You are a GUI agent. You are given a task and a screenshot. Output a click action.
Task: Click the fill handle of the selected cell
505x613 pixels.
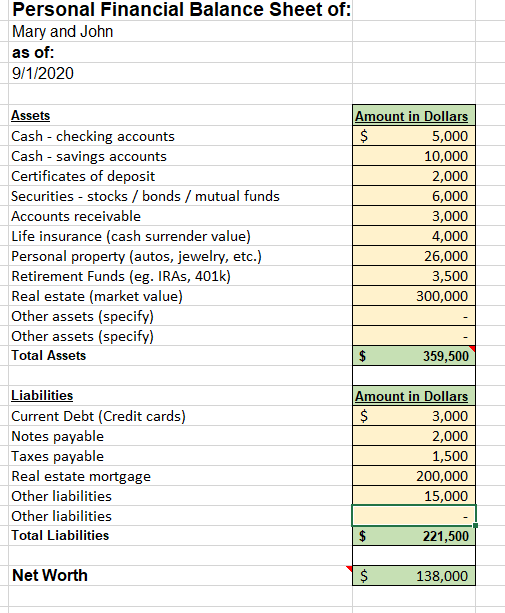(x=475, y=525)
